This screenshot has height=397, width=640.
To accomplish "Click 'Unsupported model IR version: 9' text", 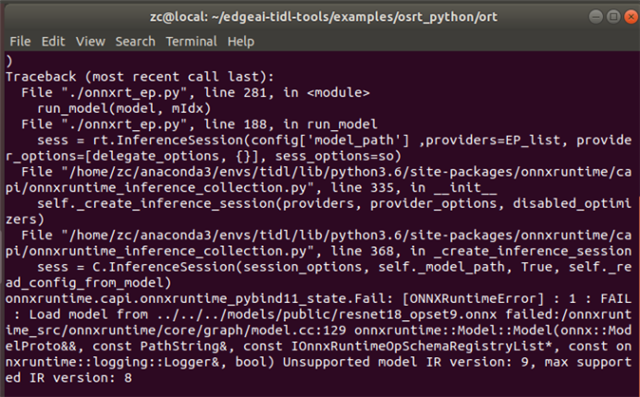I will pos(406,362).
